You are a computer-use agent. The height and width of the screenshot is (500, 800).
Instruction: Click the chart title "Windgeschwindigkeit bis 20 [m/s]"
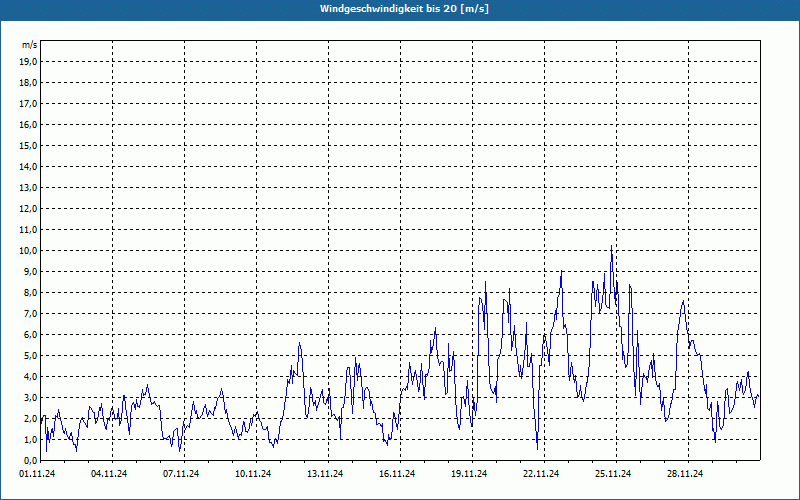404,9
